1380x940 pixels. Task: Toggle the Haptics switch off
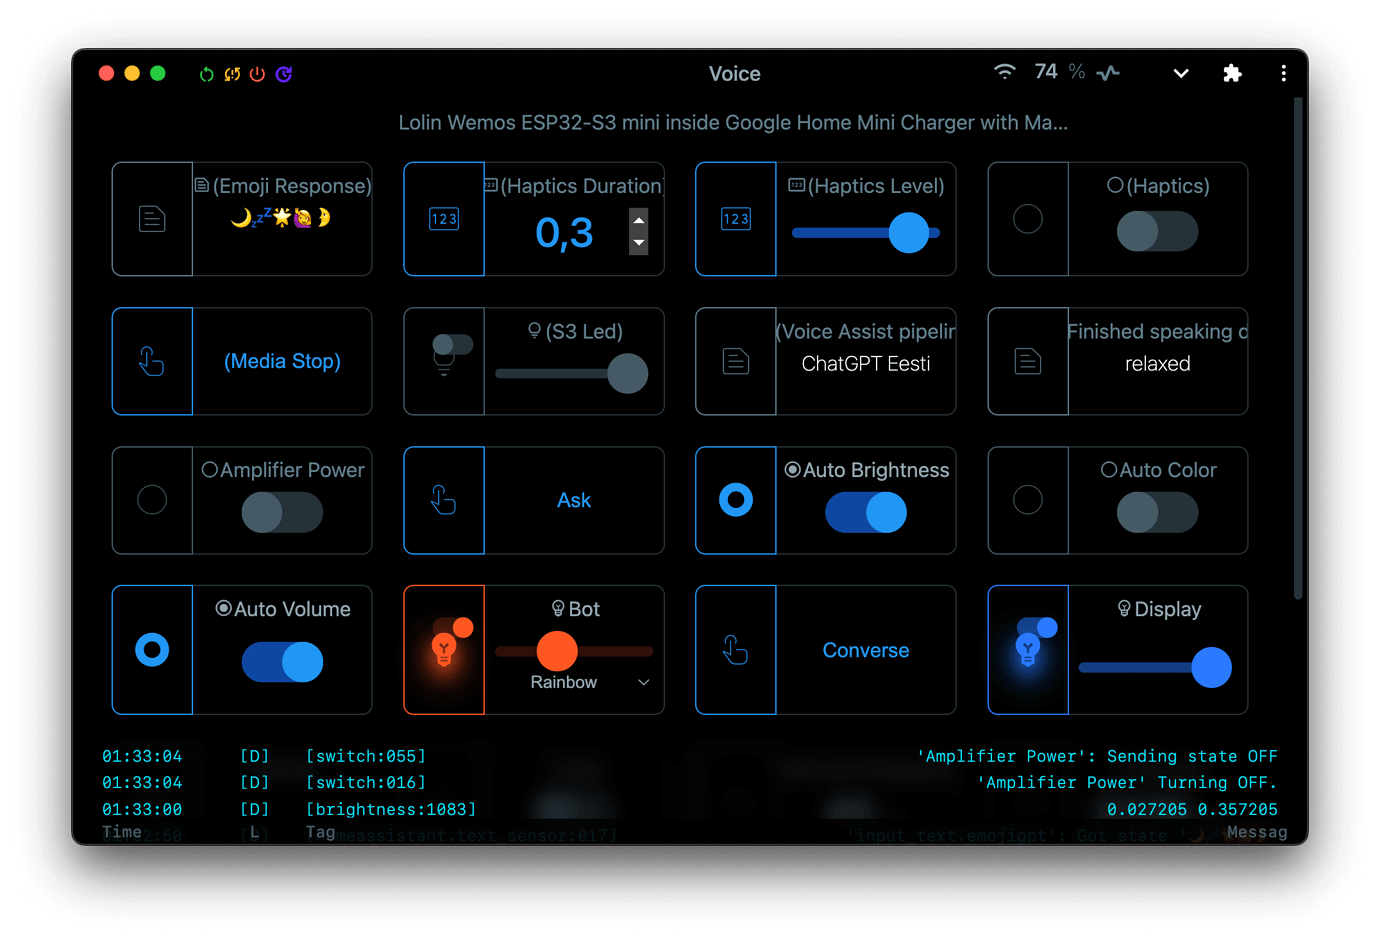(1157, 231)
